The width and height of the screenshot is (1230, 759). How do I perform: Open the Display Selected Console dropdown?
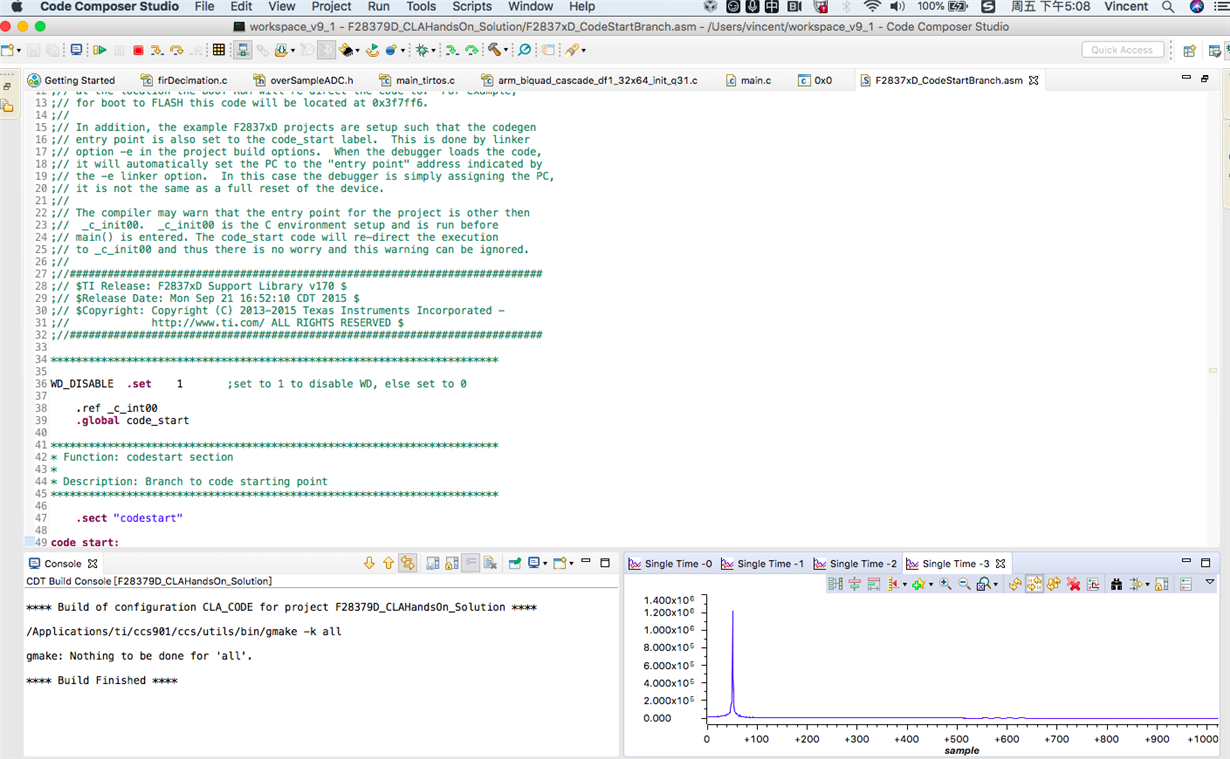pyautogui.click(x=545, y=564)
